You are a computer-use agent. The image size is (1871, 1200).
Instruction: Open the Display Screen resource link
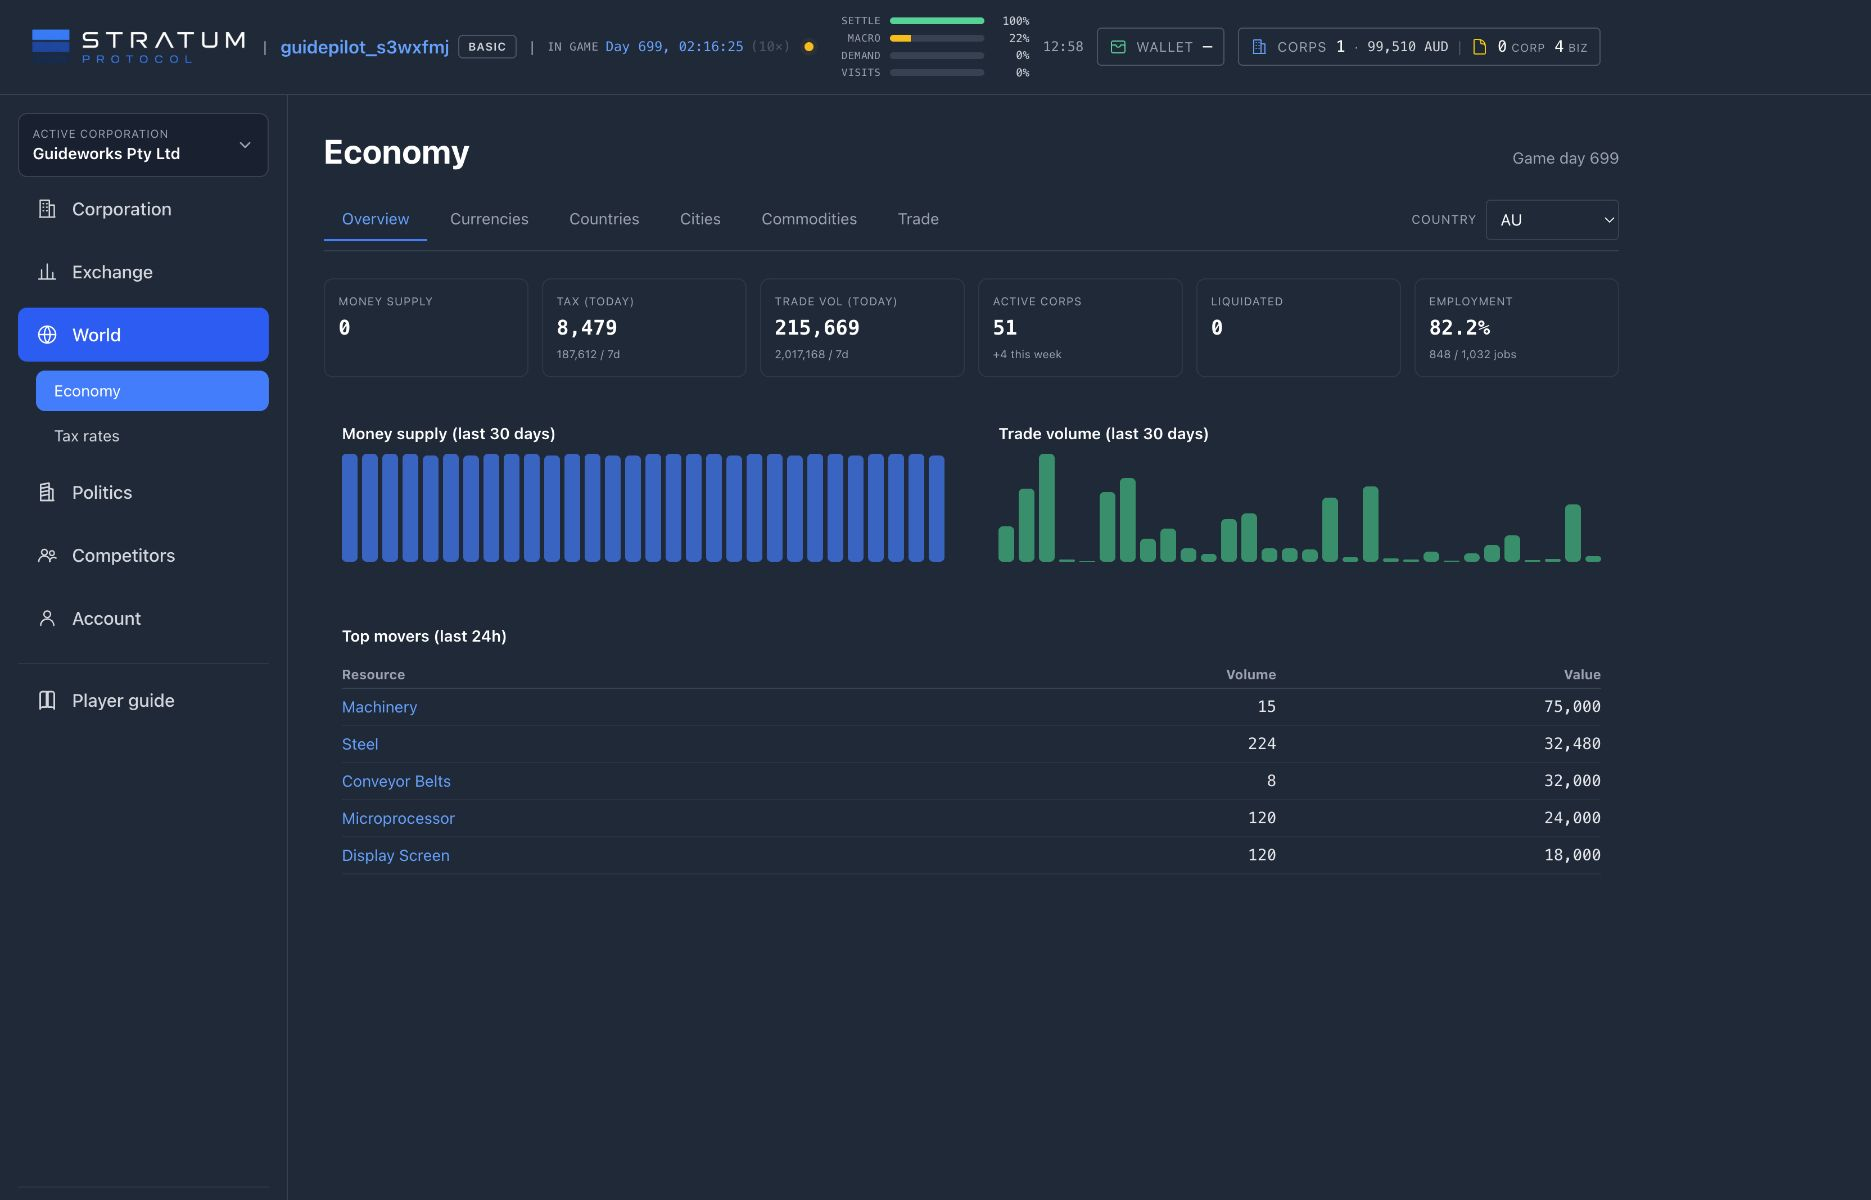point(395,855)
